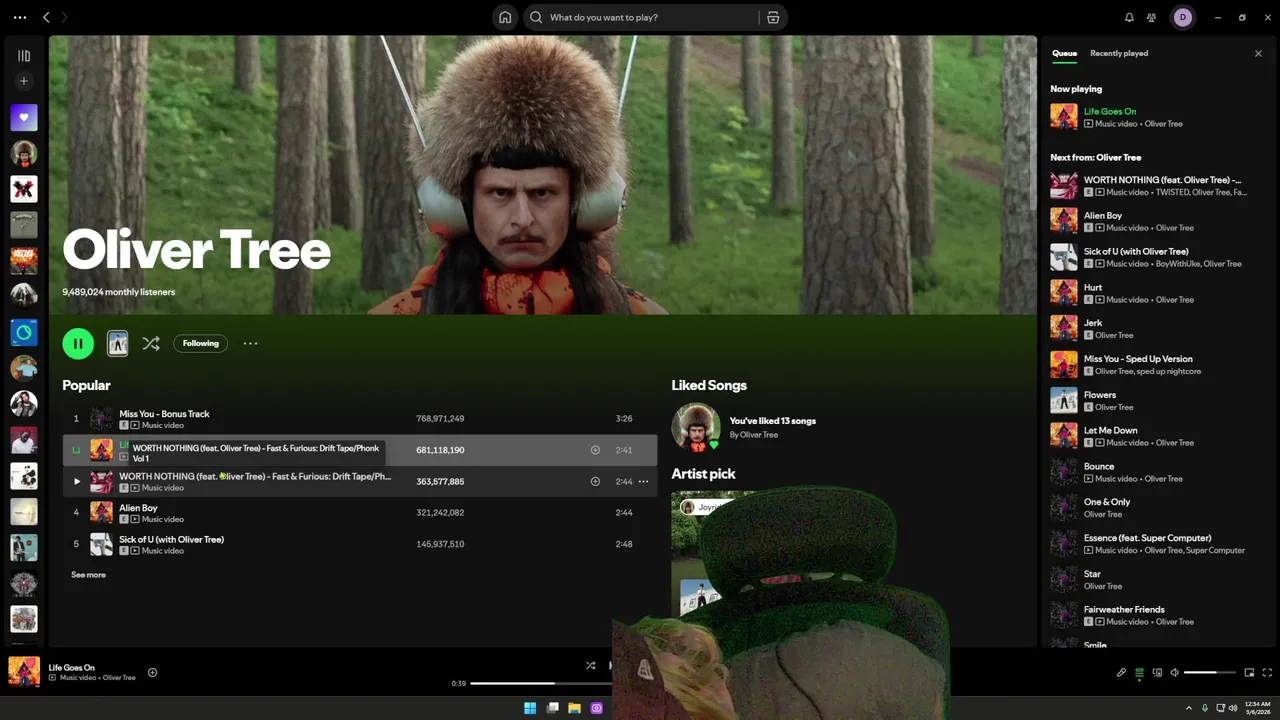Expand popular tracks with See more
The width and height of the screenshot is (1280, 720).
[x=88, y=575]
